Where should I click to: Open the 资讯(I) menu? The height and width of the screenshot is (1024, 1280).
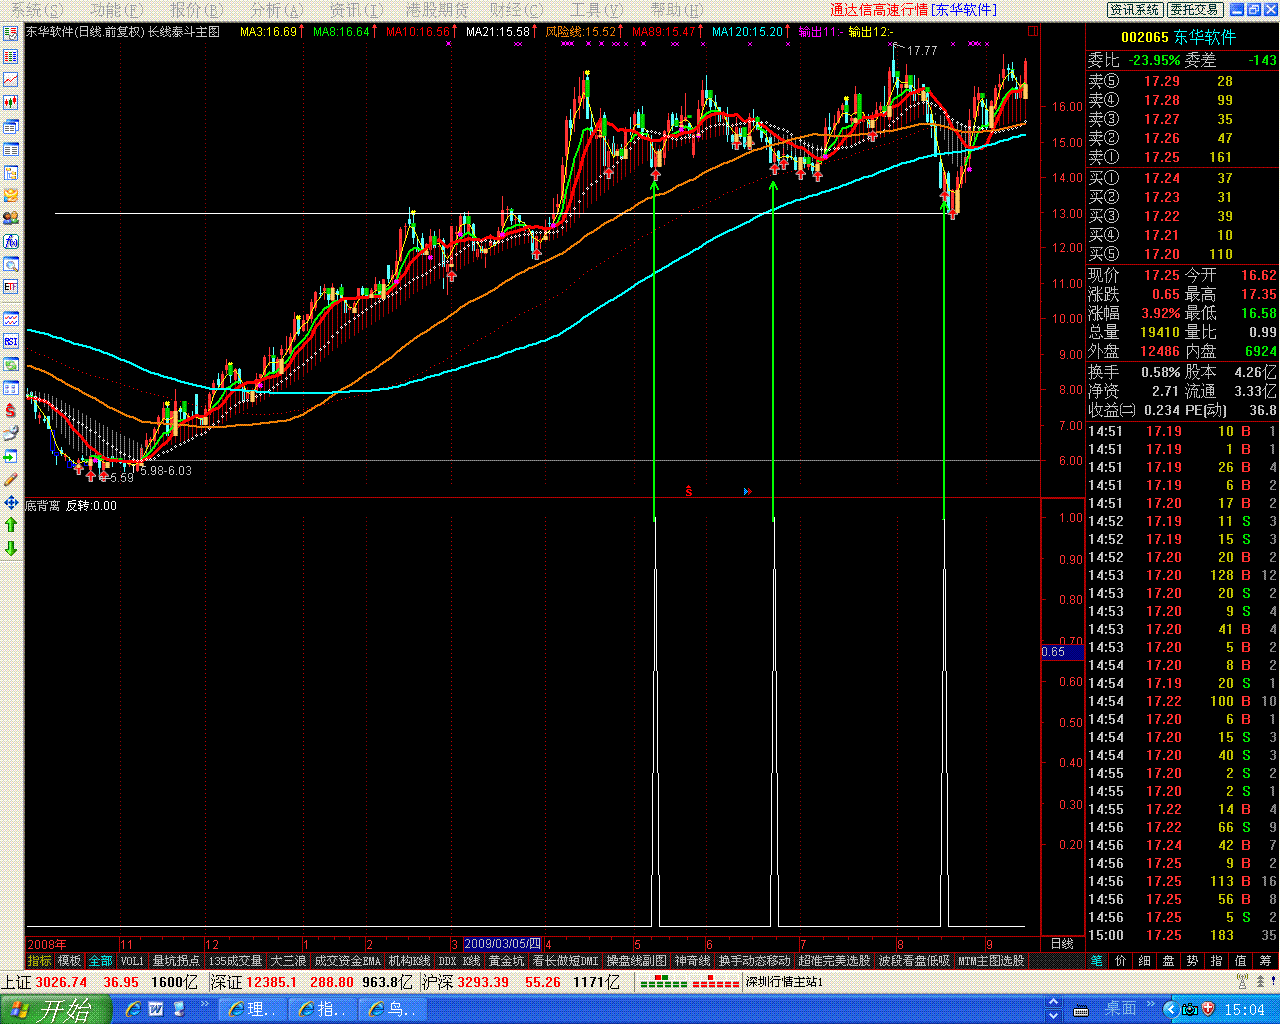click(x=356, y=10)
